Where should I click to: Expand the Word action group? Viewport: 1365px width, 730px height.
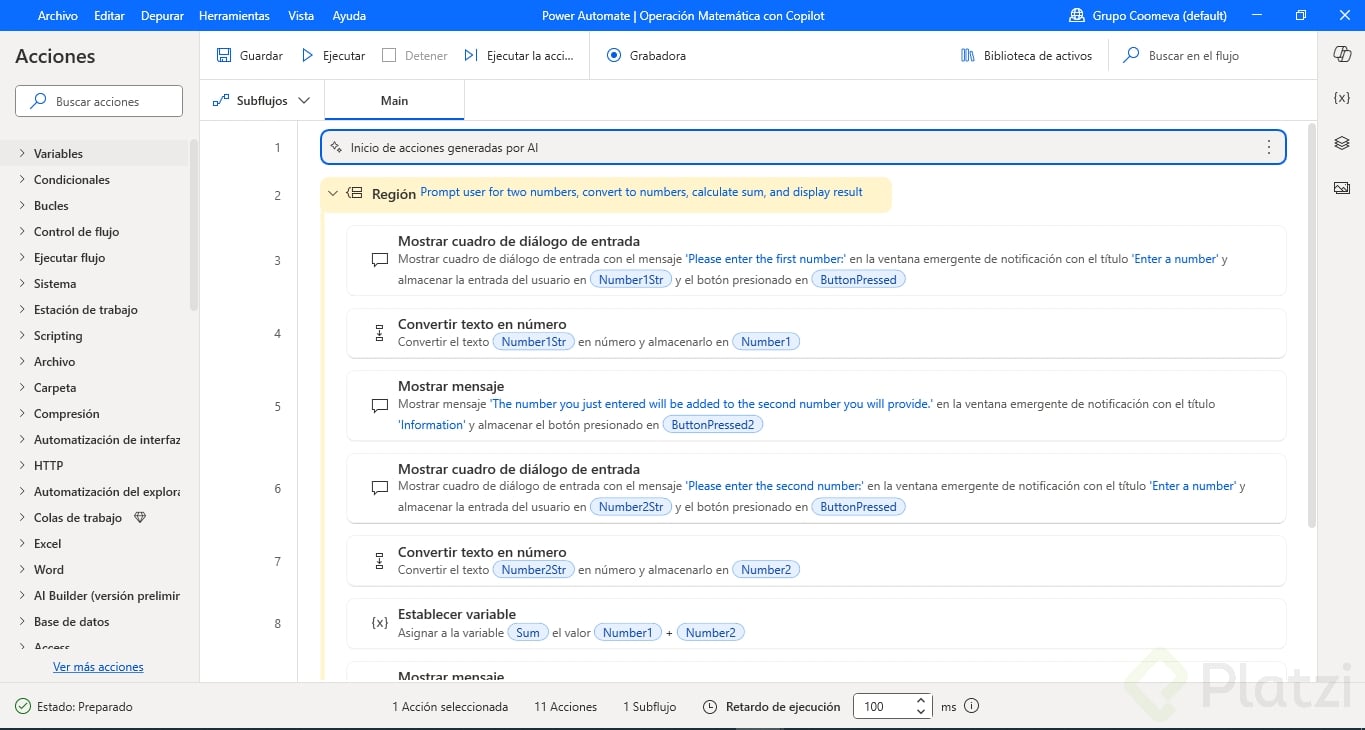coord(22,569)
